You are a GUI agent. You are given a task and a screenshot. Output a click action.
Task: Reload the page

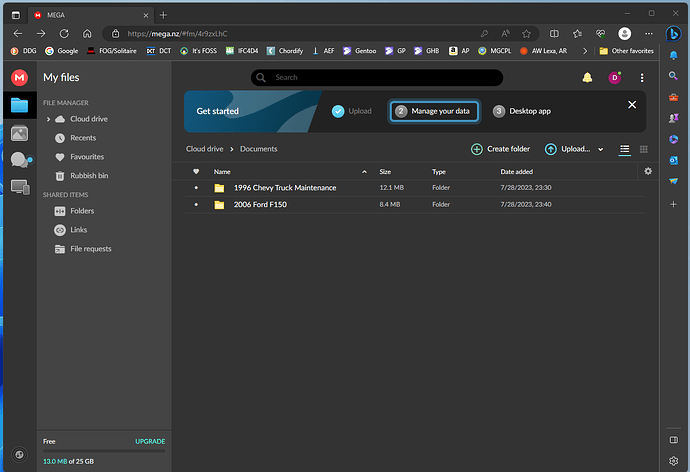point(64,33)
